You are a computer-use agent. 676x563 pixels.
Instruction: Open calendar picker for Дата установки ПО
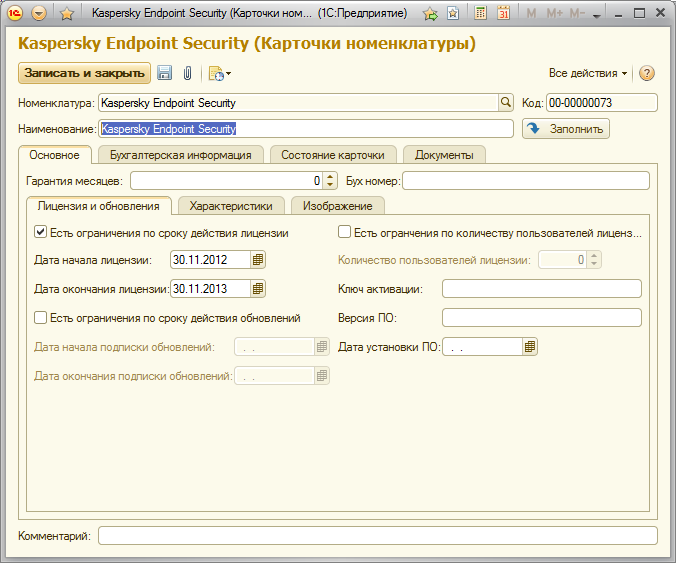[x=530, y=347]
